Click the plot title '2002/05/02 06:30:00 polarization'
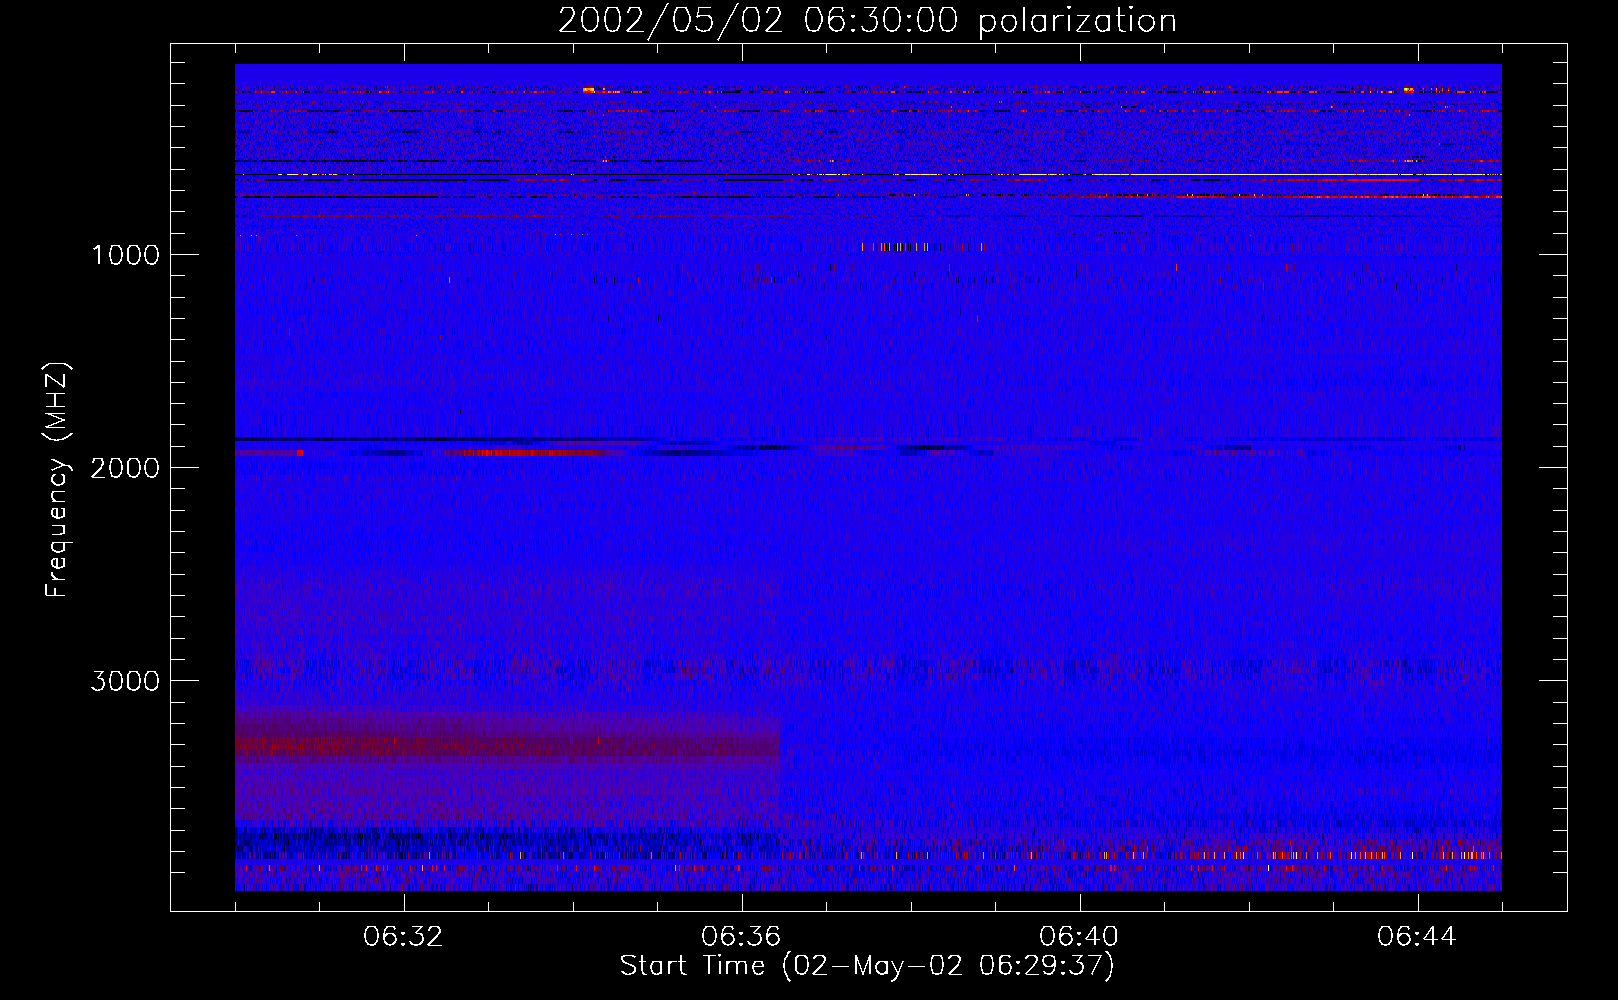The width and height of the screenshot is (1618, 1000). (x=867, y=21)
